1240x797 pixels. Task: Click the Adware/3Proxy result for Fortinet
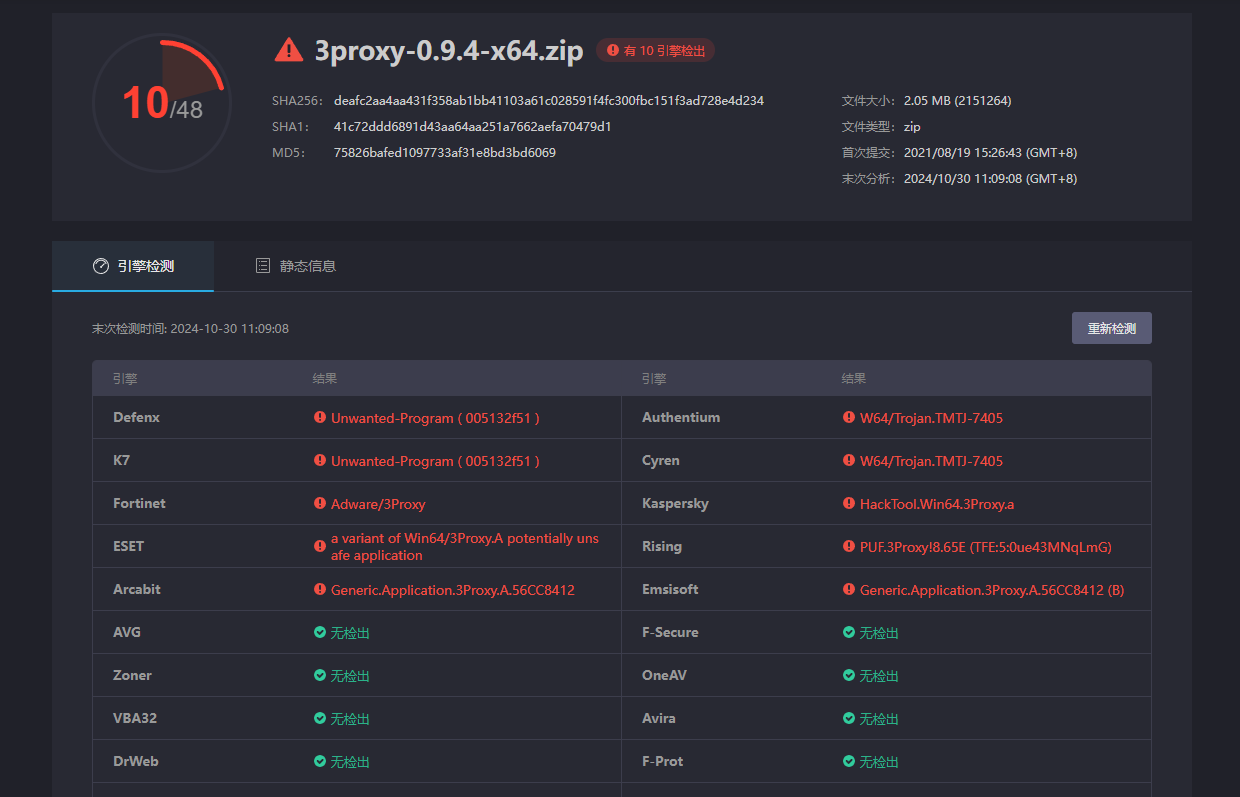(378, 504)
